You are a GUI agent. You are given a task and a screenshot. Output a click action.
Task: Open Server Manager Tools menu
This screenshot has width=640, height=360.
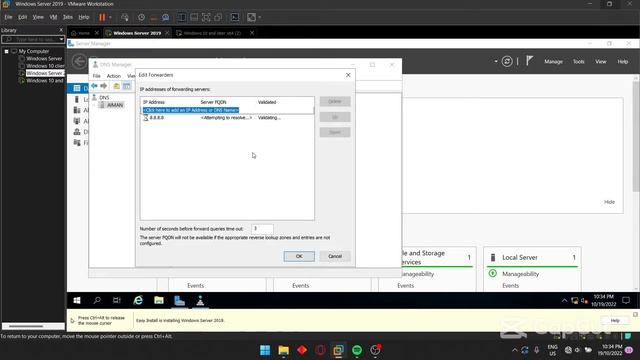(x=578, y=62)
